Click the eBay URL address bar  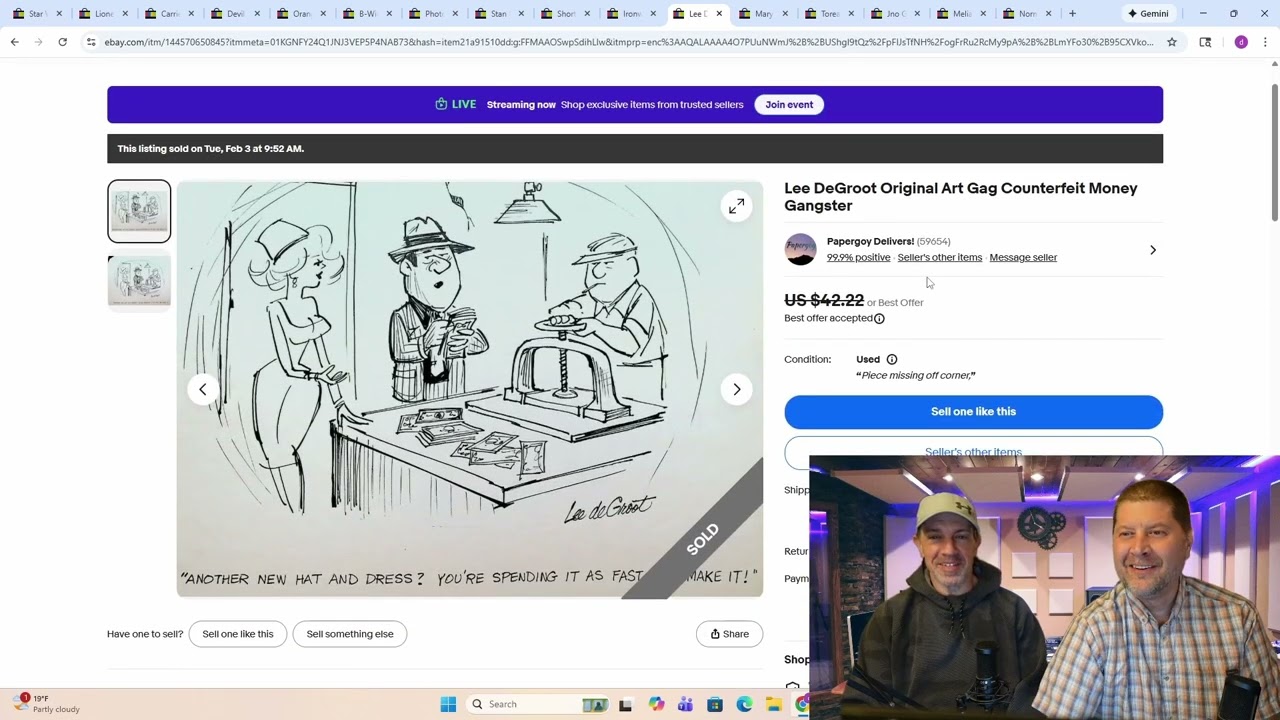click(628, 42)
